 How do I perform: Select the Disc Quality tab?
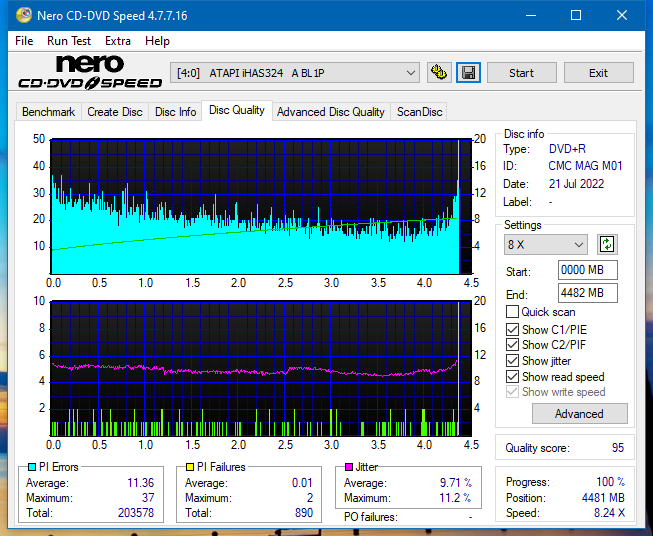(x=237, y=110)
